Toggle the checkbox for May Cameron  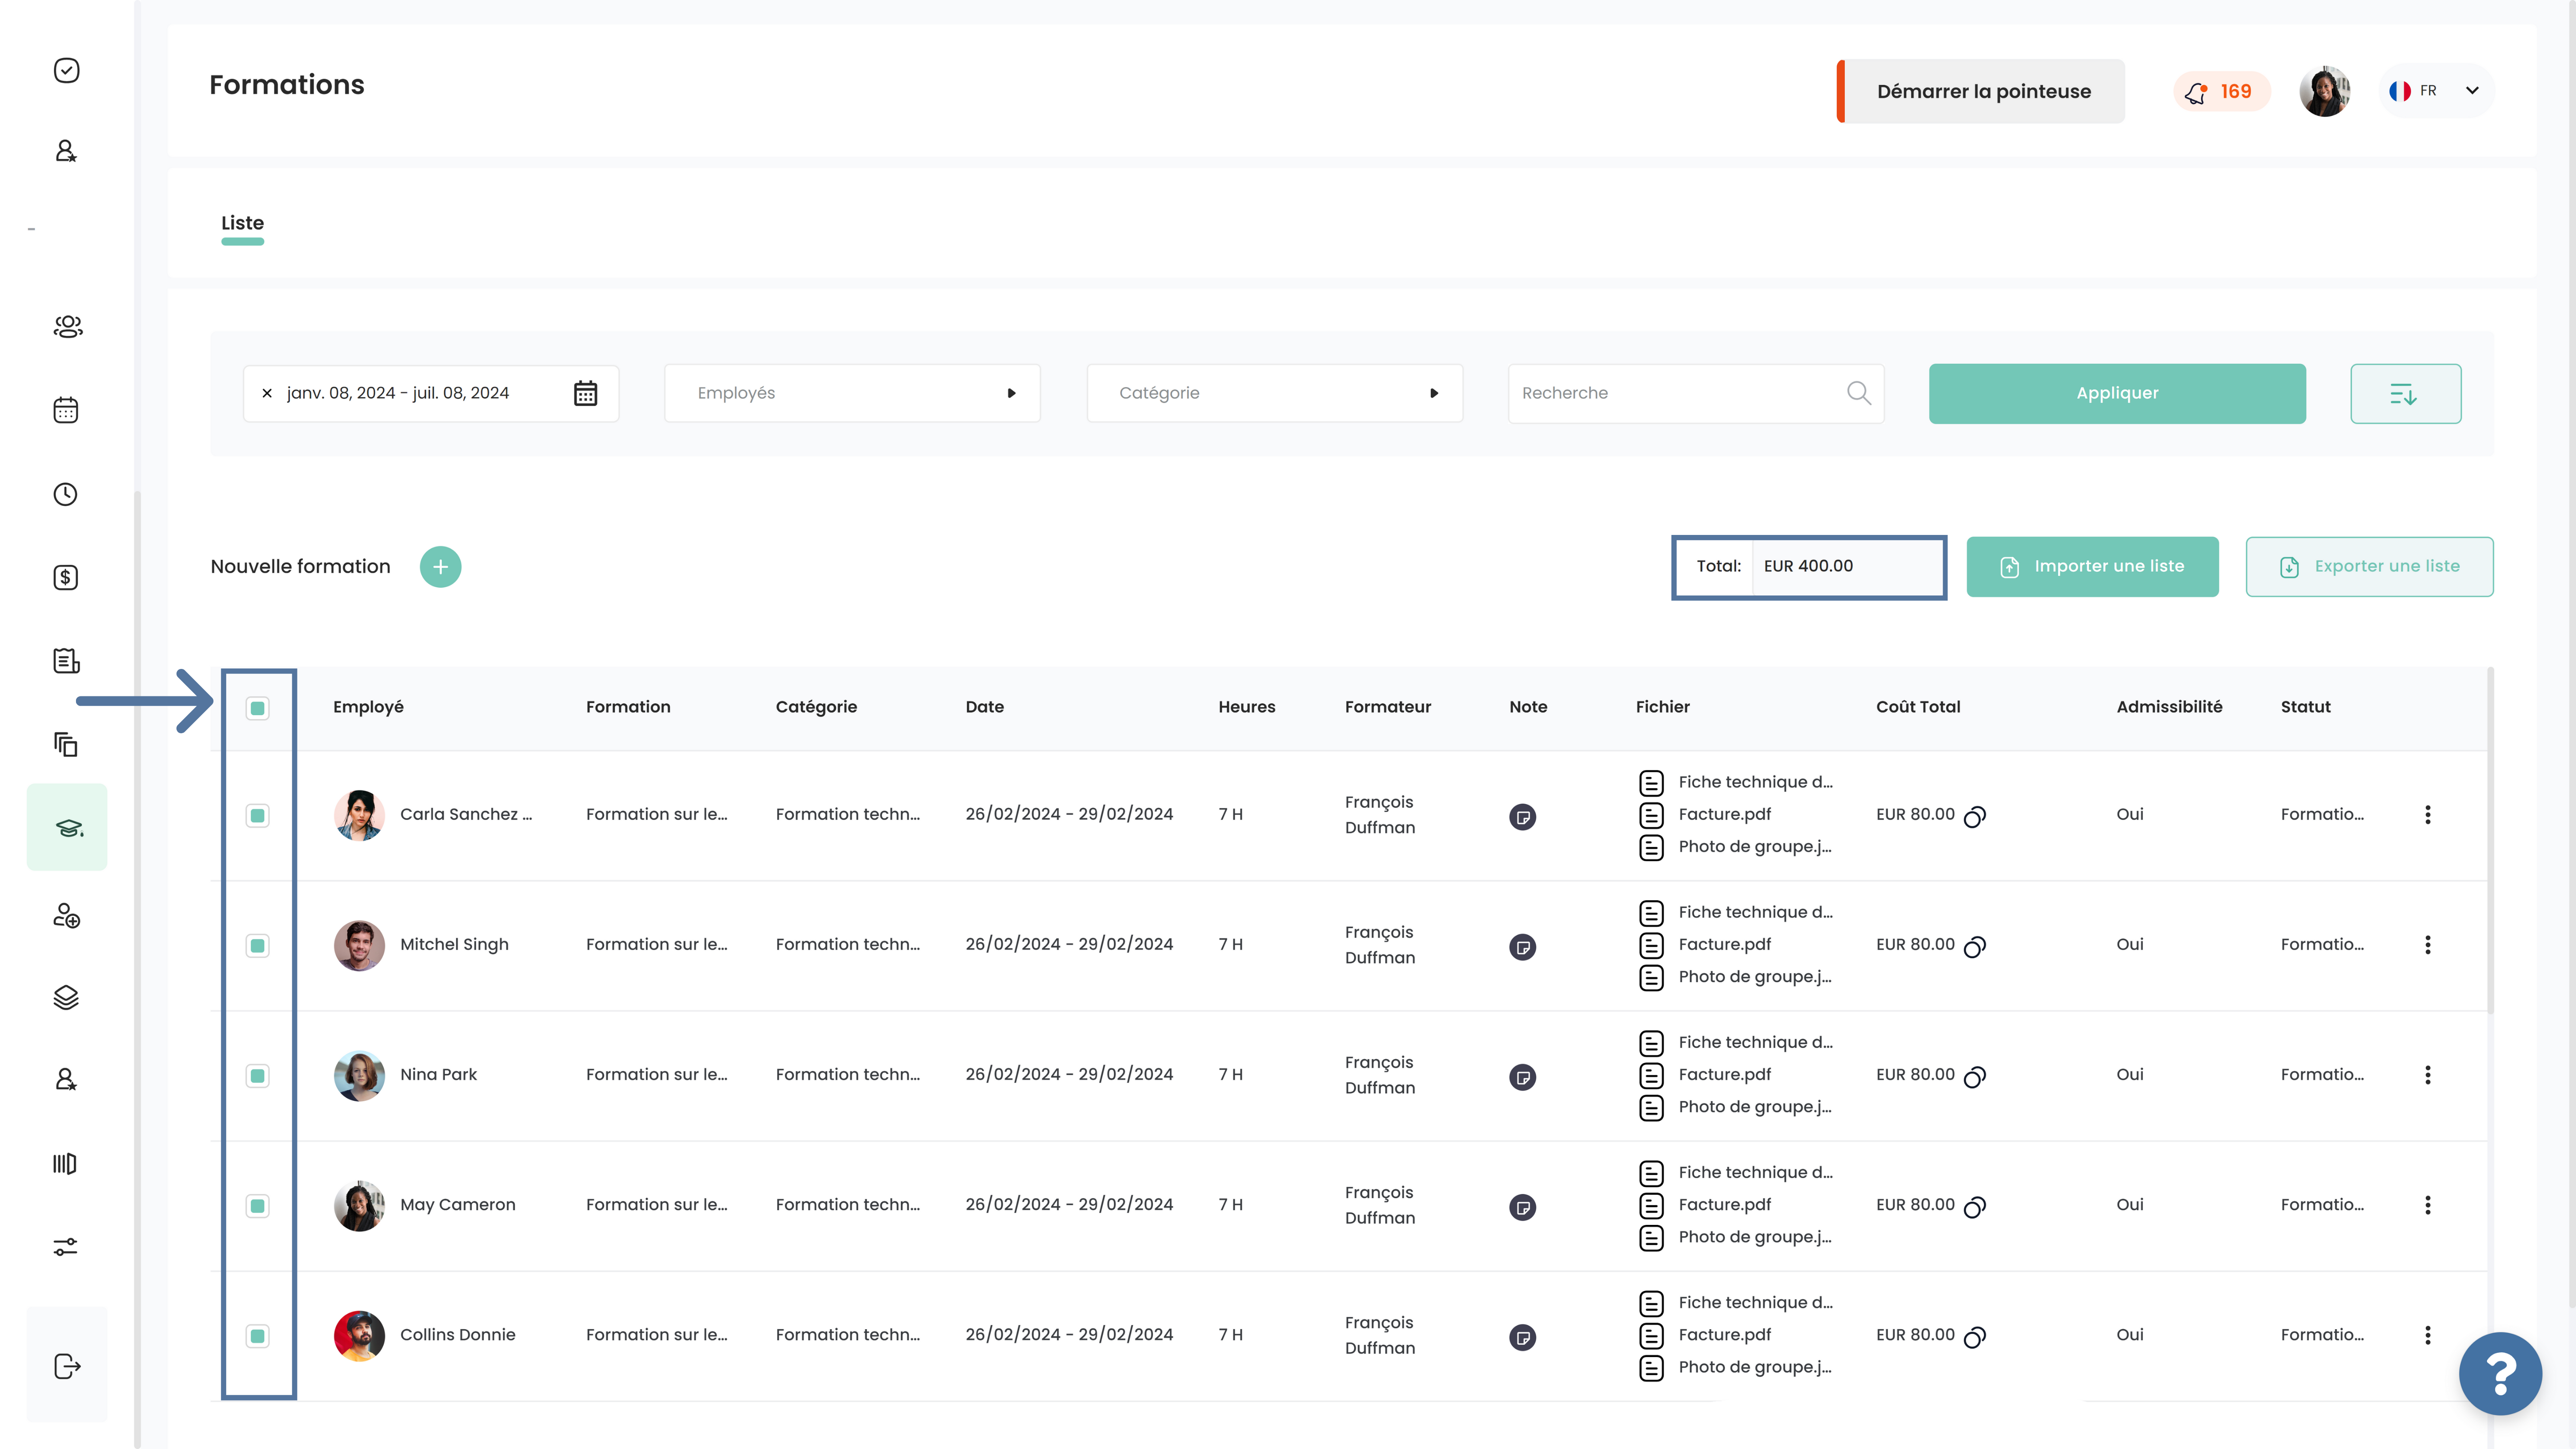point(258,1206)
